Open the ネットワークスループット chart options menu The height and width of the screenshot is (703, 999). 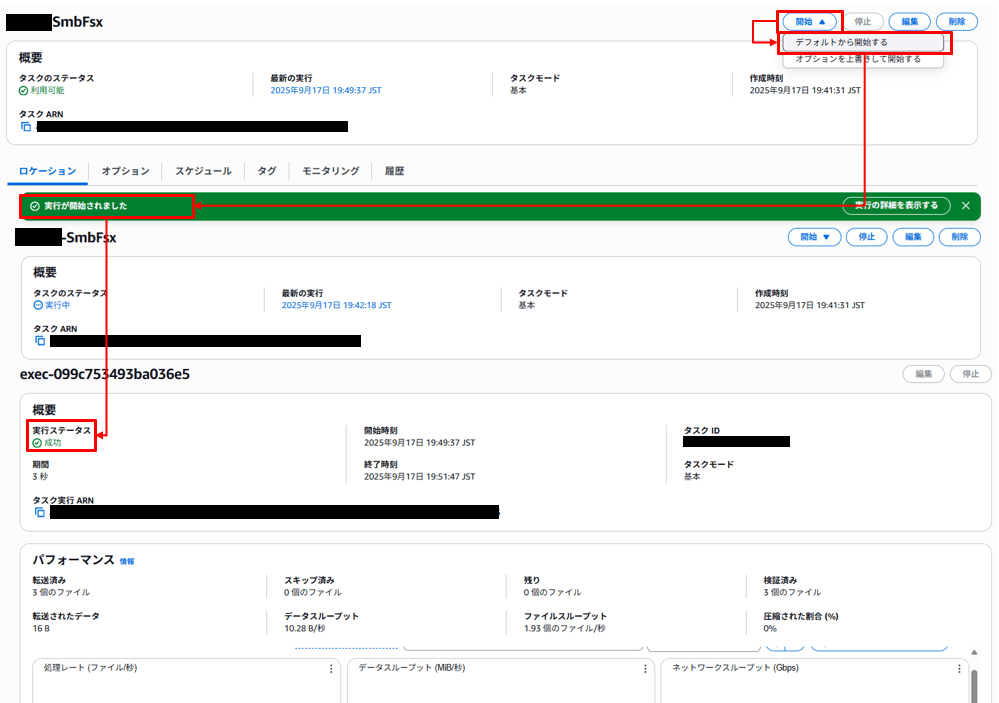(960, 669)
